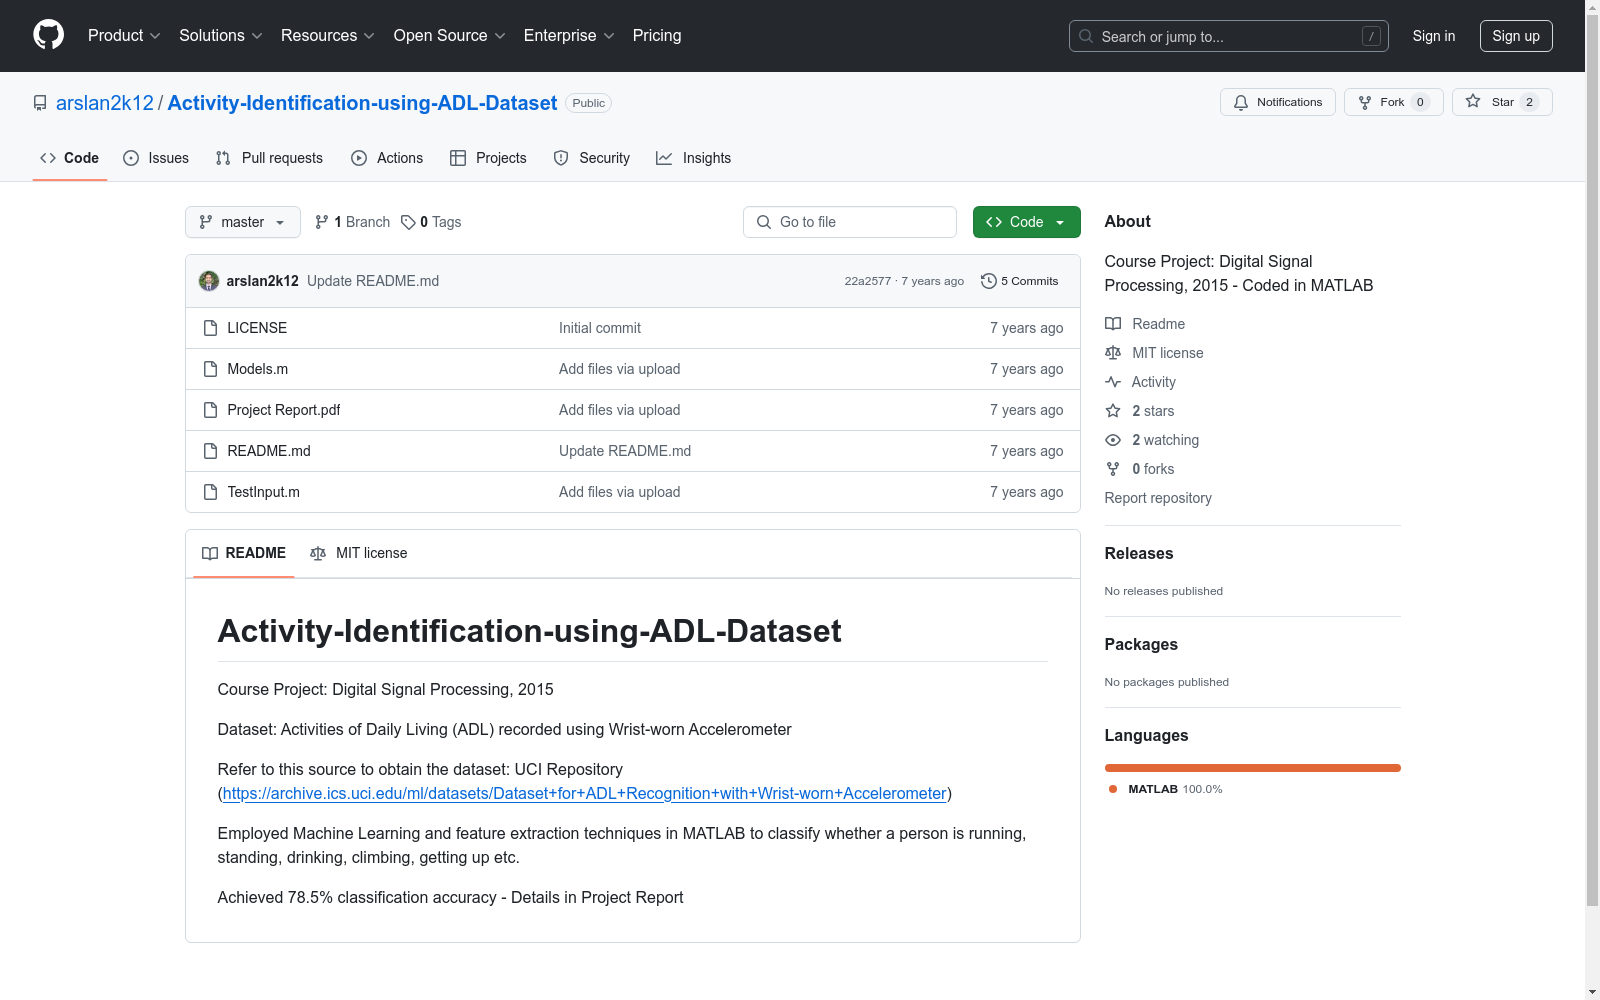Click the MATLAB language color dot
This screenshot has width=1600, height=1000.
(x=1113, y=789)
